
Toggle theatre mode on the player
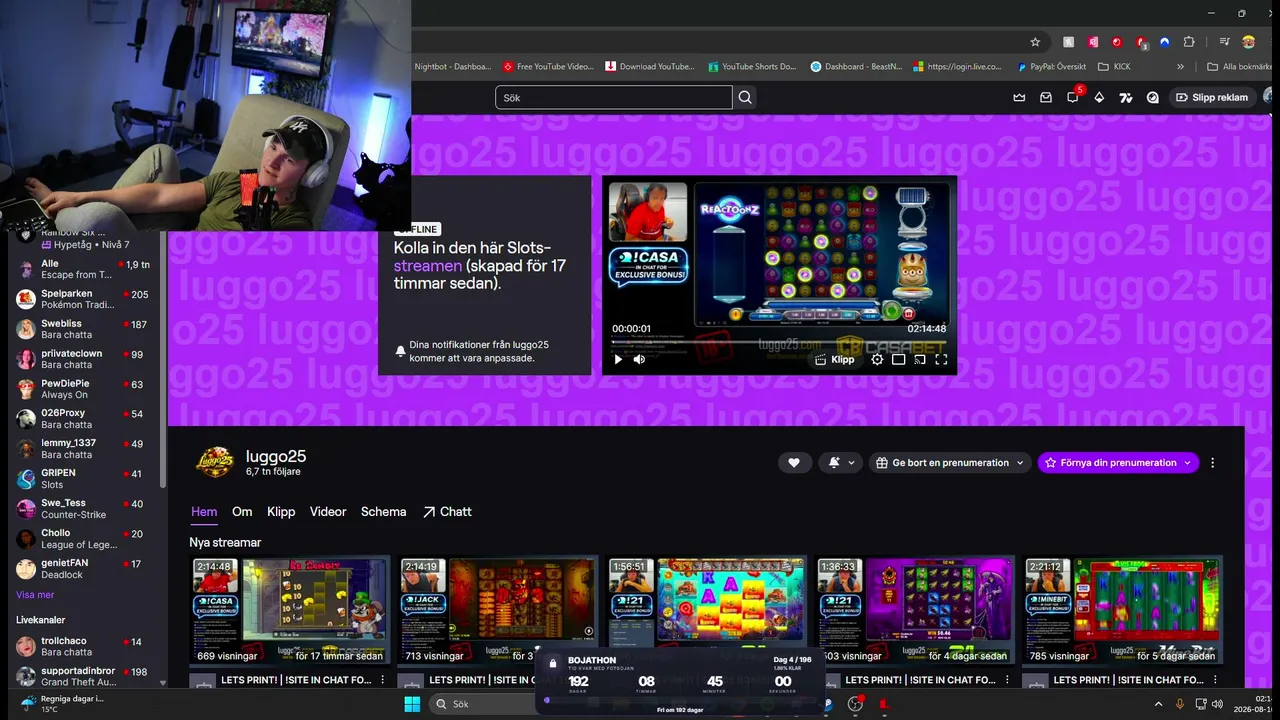pos(899,359)
